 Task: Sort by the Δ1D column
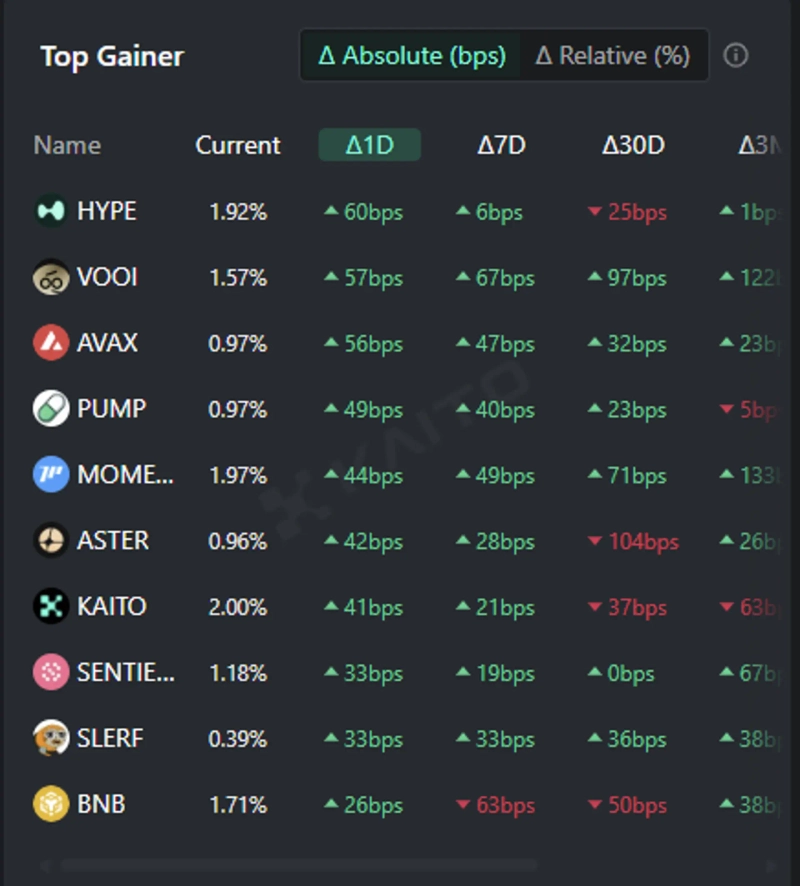click(x=370, y=146)
